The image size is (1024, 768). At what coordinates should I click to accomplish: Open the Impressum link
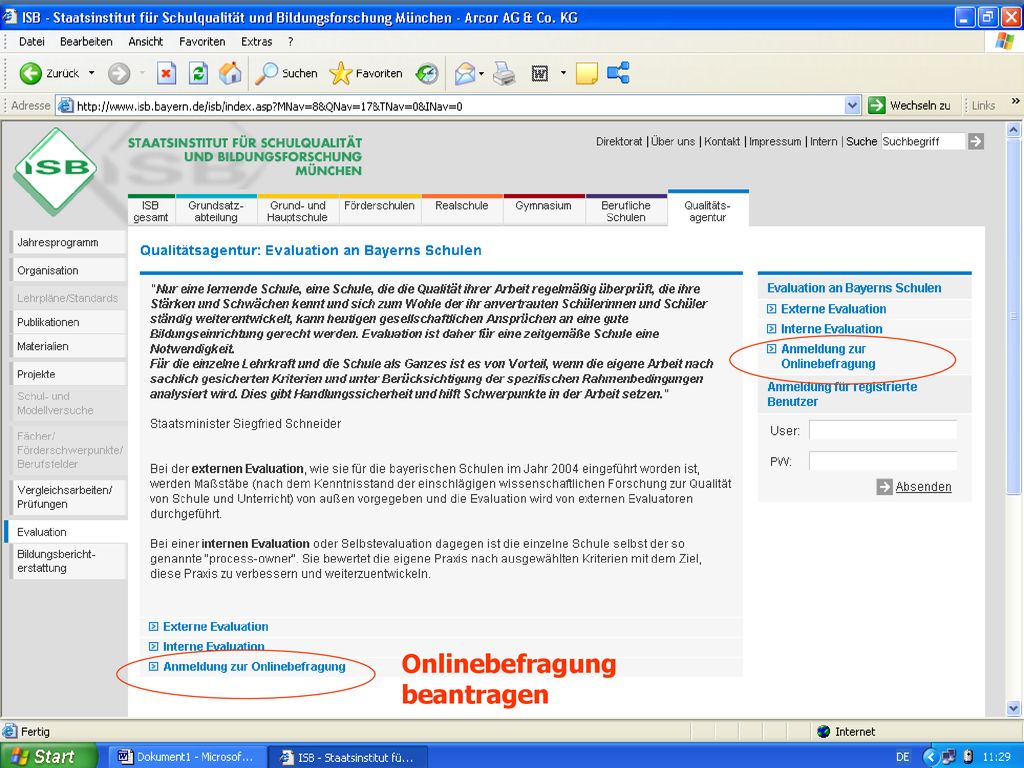(775, 141)
